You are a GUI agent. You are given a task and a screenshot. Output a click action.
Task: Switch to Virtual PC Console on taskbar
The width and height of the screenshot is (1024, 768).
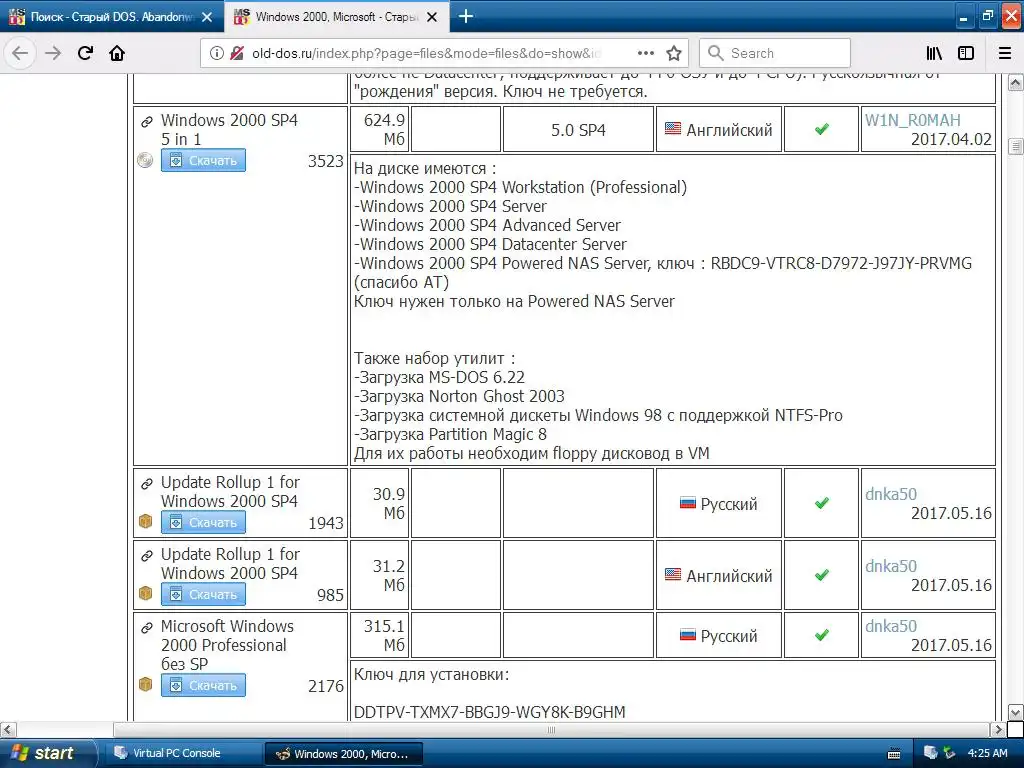183,753
